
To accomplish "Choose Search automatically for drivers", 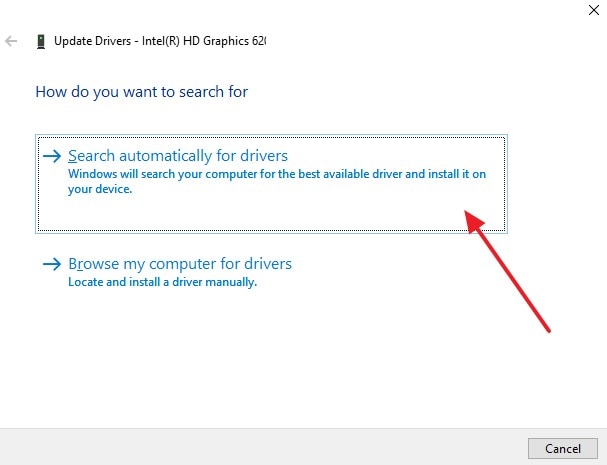I will (271, 184).
